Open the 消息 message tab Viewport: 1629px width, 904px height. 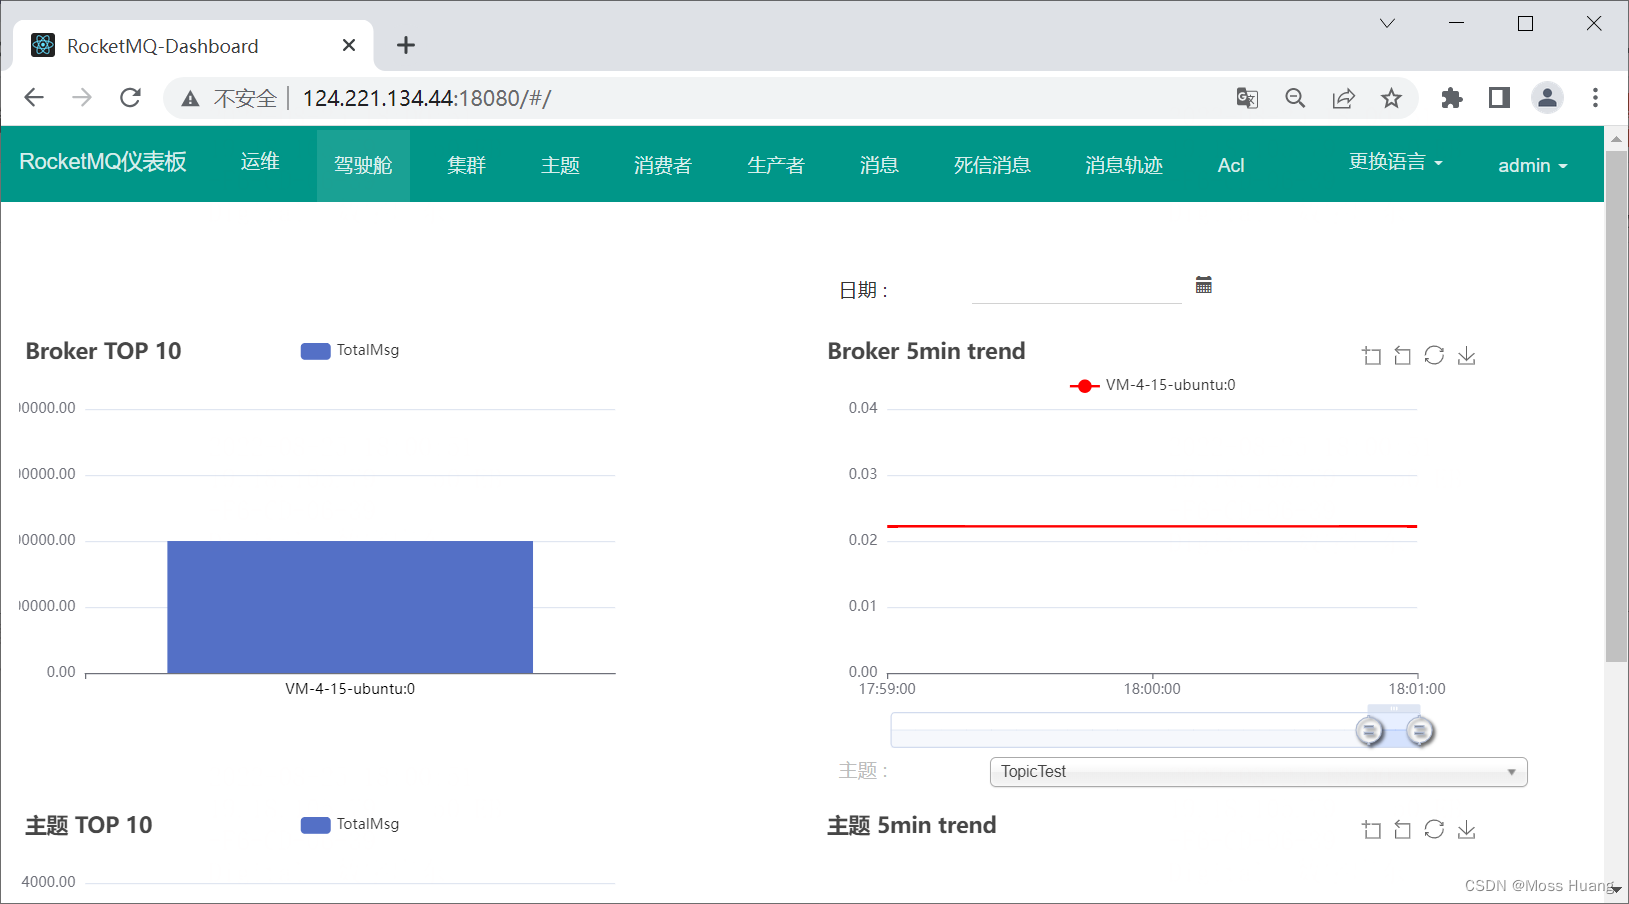click(879, 165)
